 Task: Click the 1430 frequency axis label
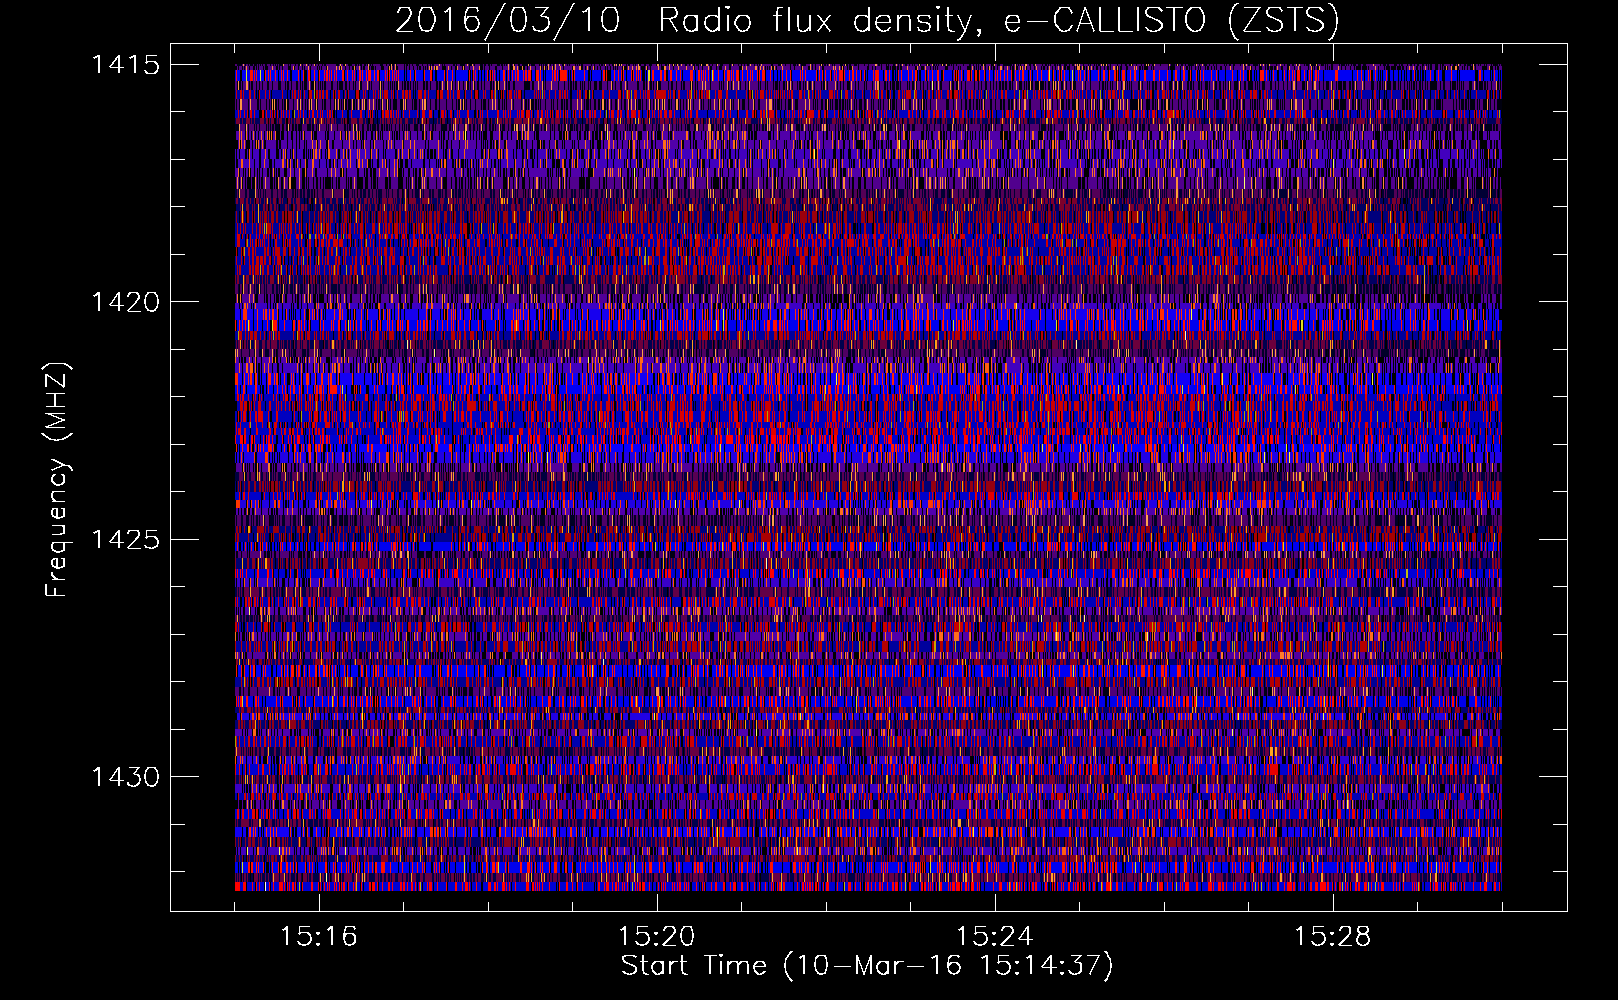coord(126,777)
